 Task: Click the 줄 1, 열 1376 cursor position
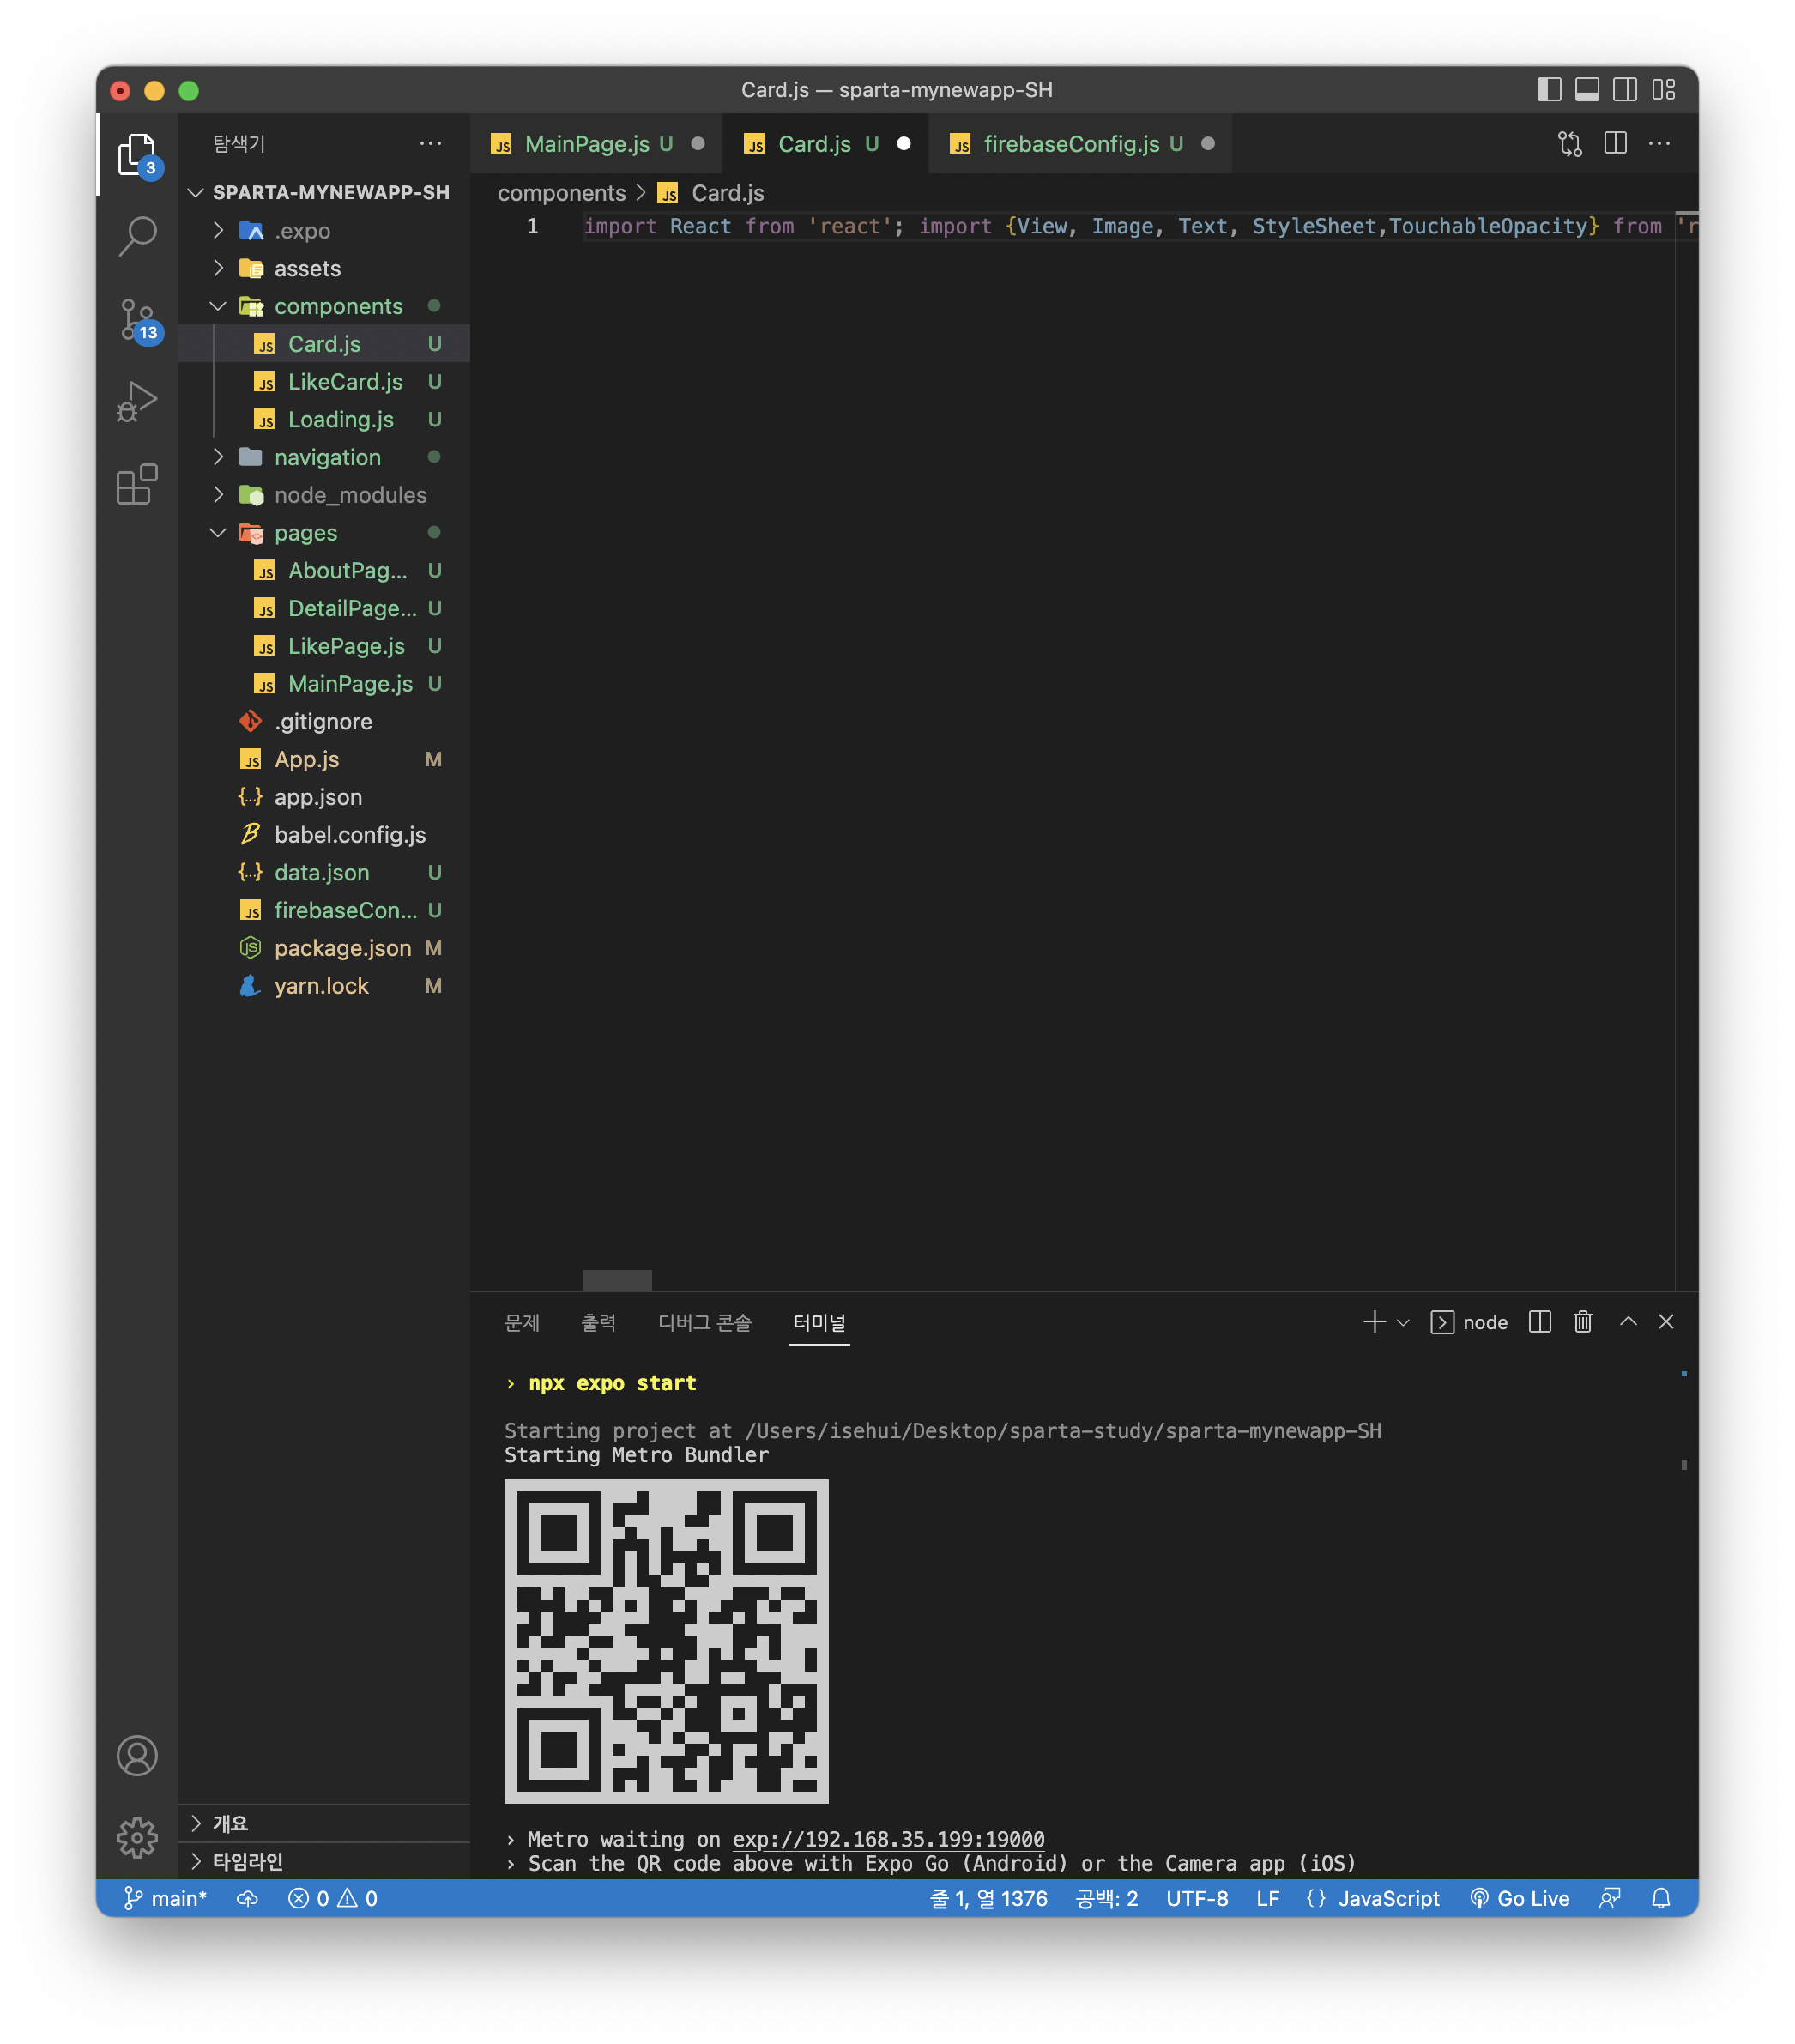coord(989,1898)
